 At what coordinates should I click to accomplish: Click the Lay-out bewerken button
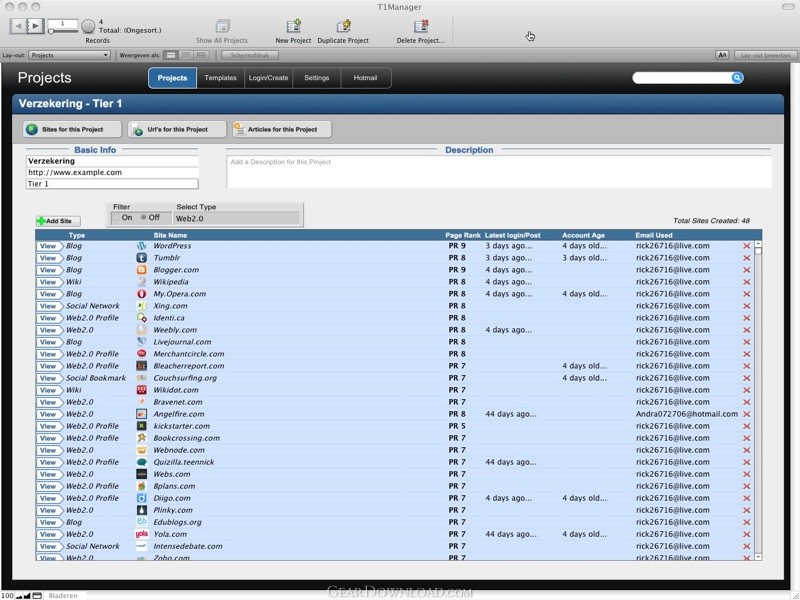coord(765,55)
